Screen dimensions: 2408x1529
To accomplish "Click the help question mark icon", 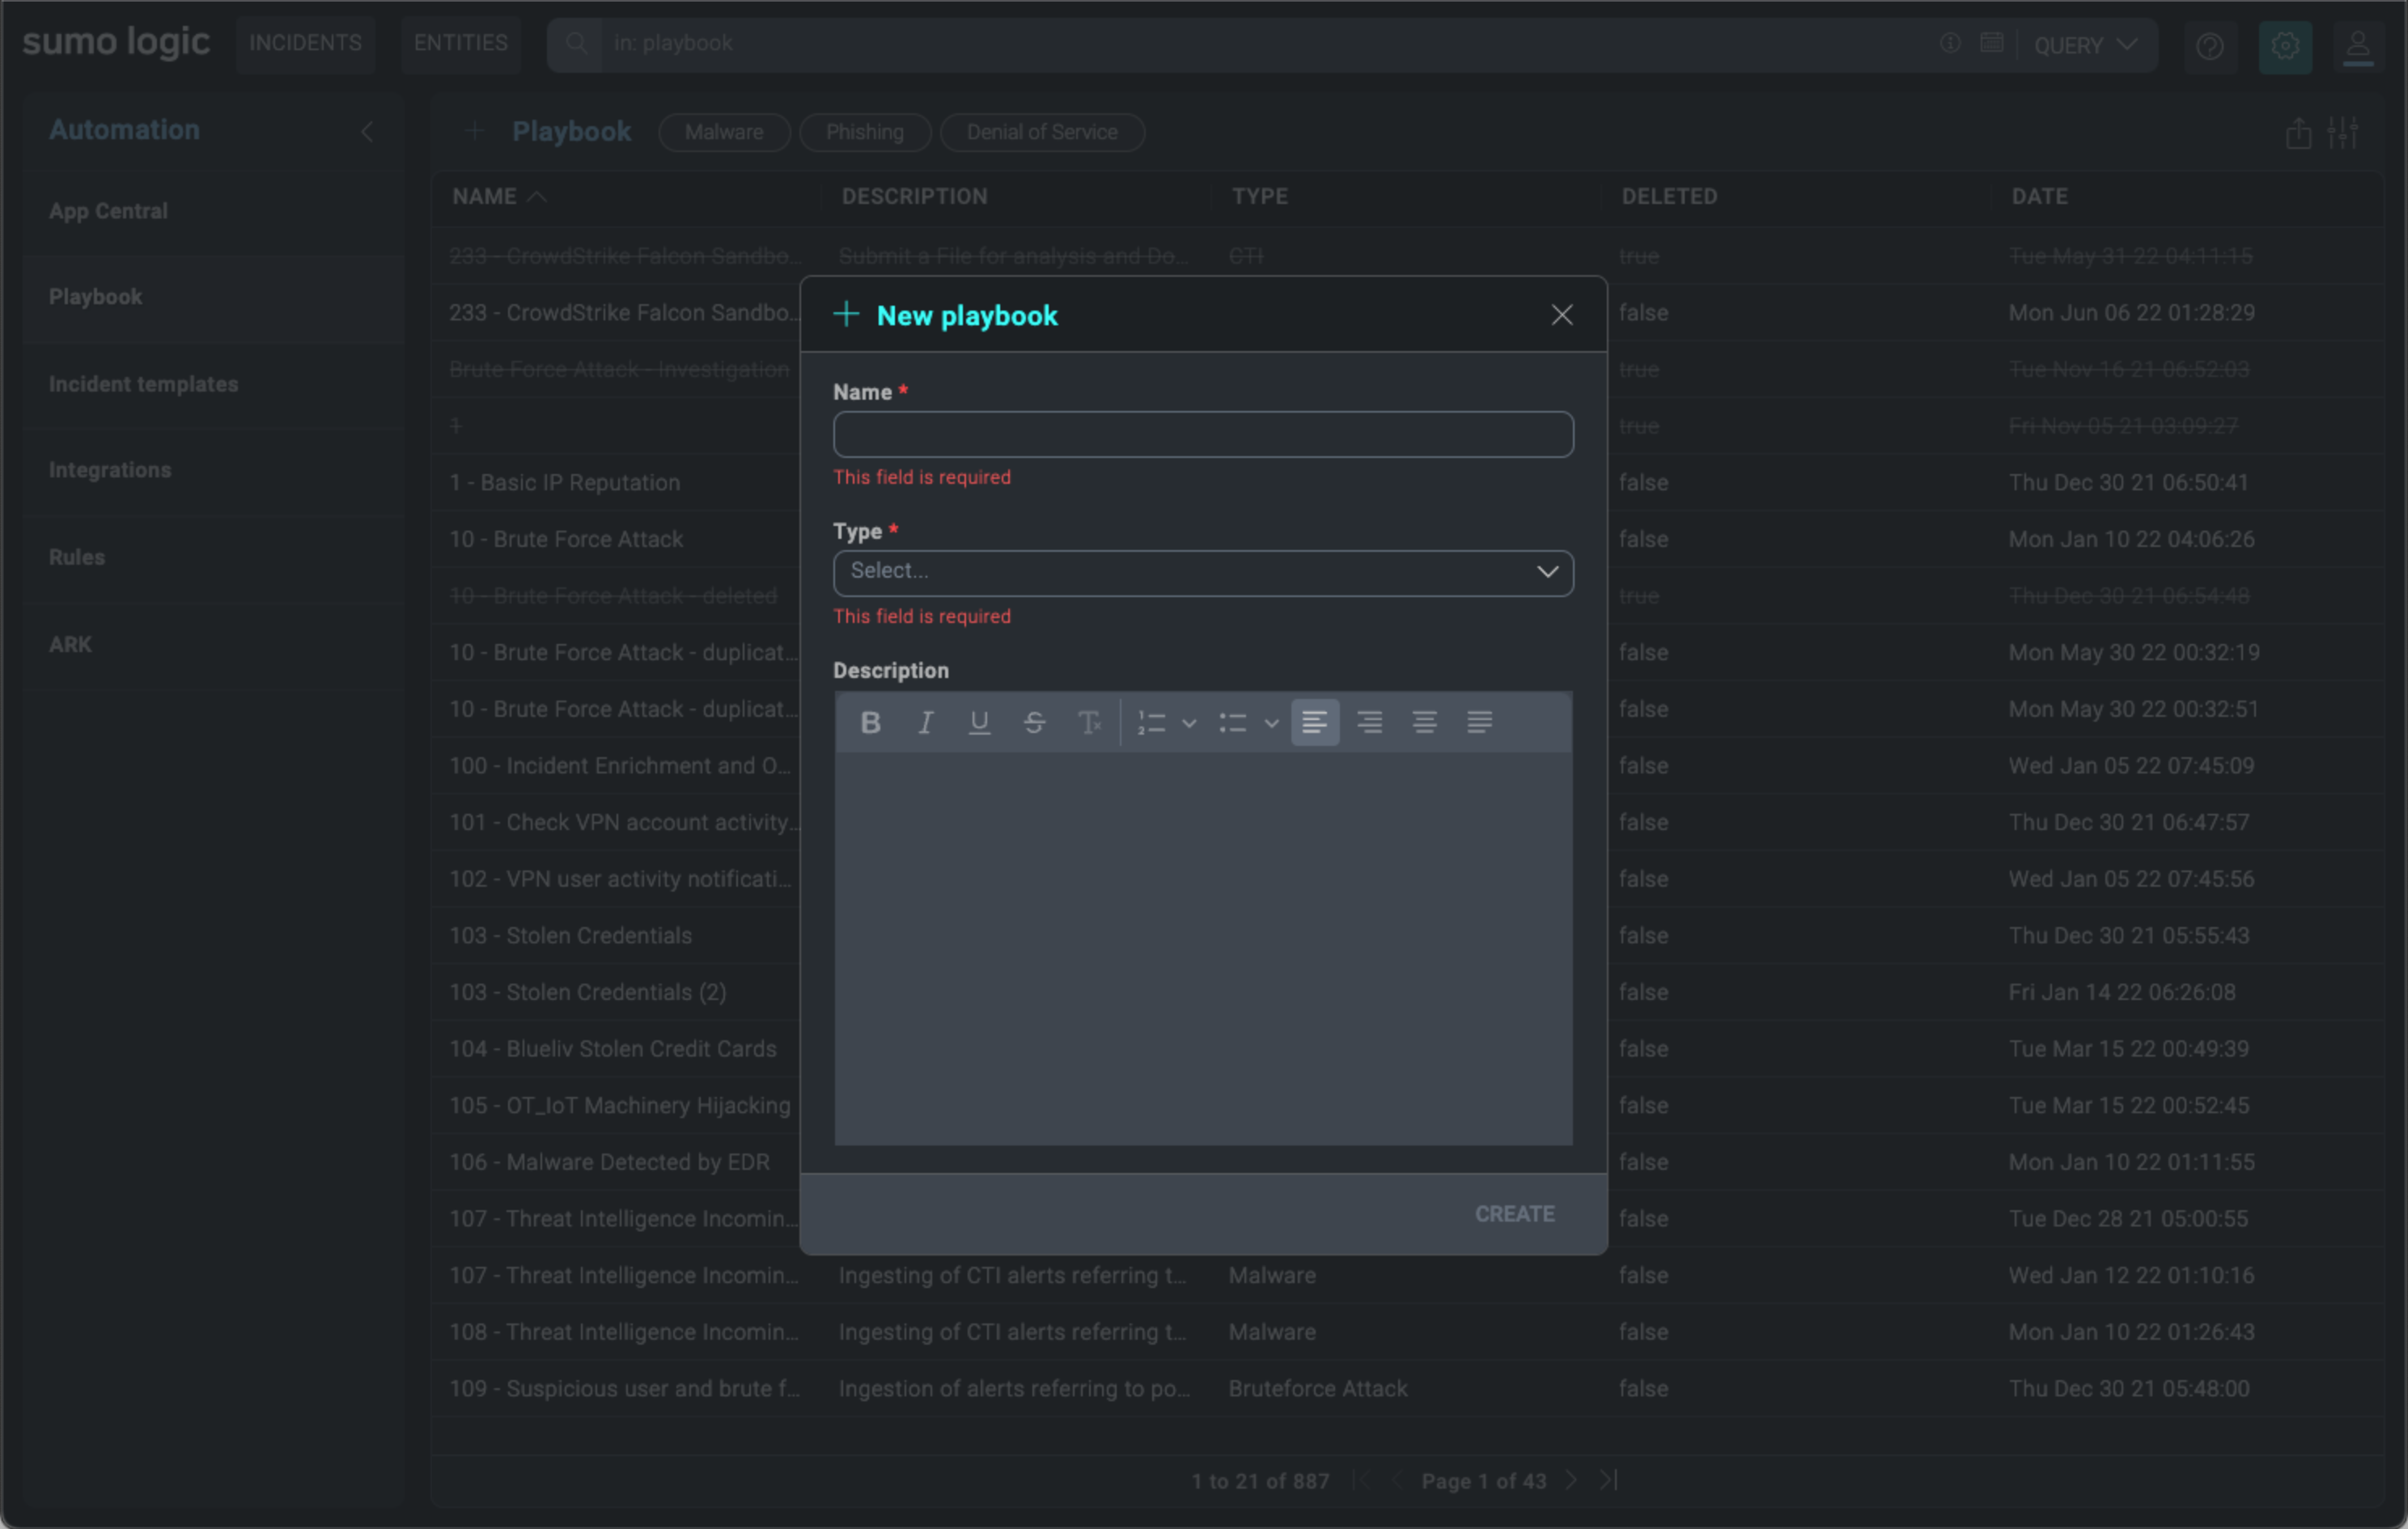I will coord(2210,46).
